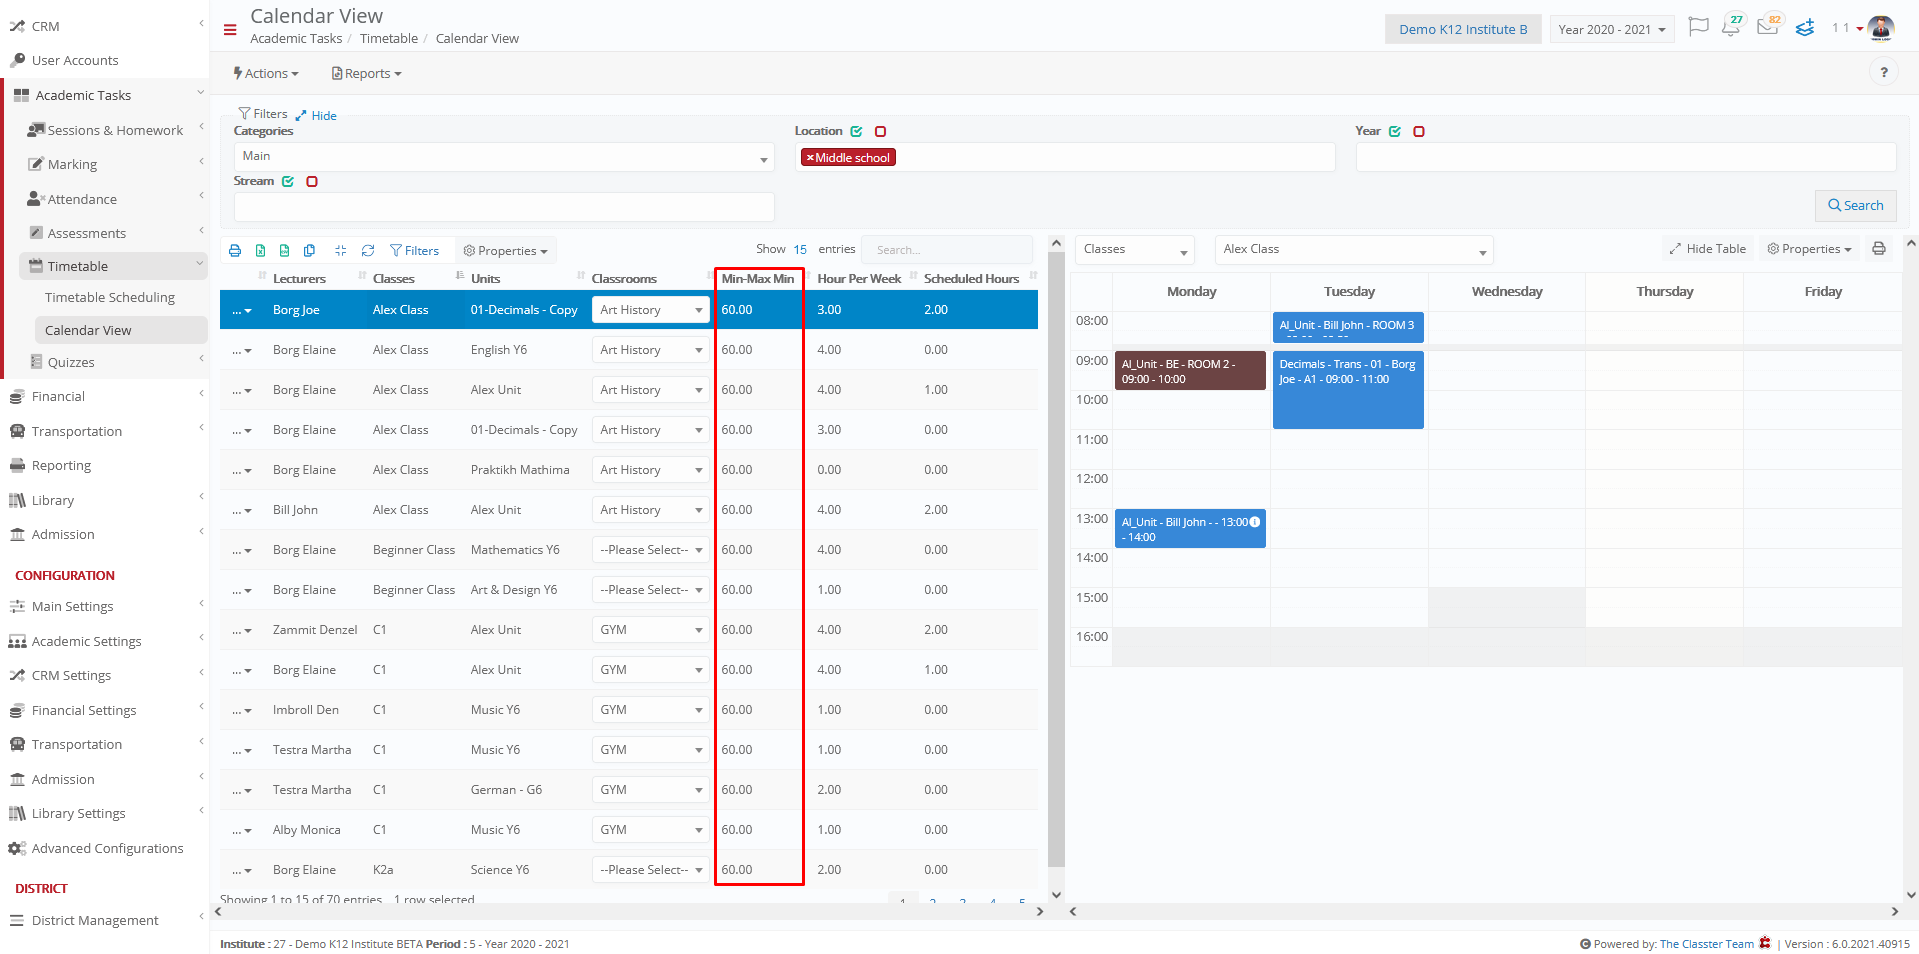
Task: Click the Location clear-all red box
Action: [881, 132]
